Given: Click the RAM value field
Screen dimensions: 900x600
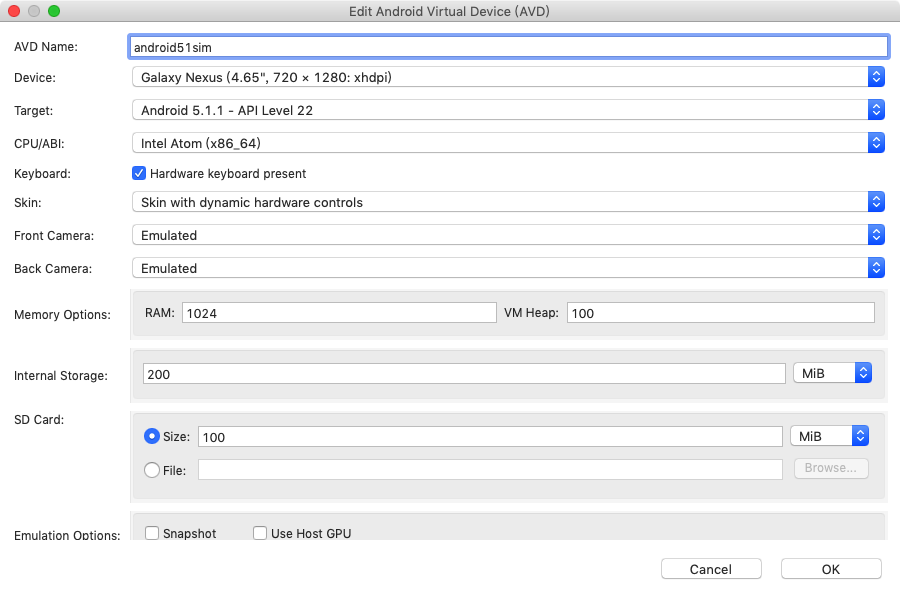Looking at the screenshot, I should (338, 313).
